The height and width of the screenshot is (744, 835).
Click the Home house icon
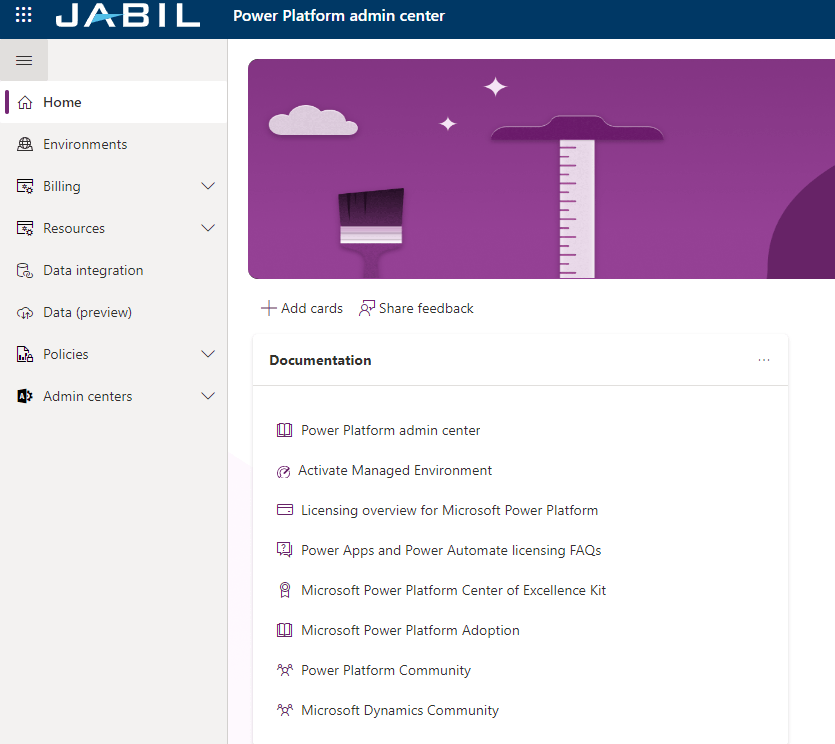[x=25, y=102]
